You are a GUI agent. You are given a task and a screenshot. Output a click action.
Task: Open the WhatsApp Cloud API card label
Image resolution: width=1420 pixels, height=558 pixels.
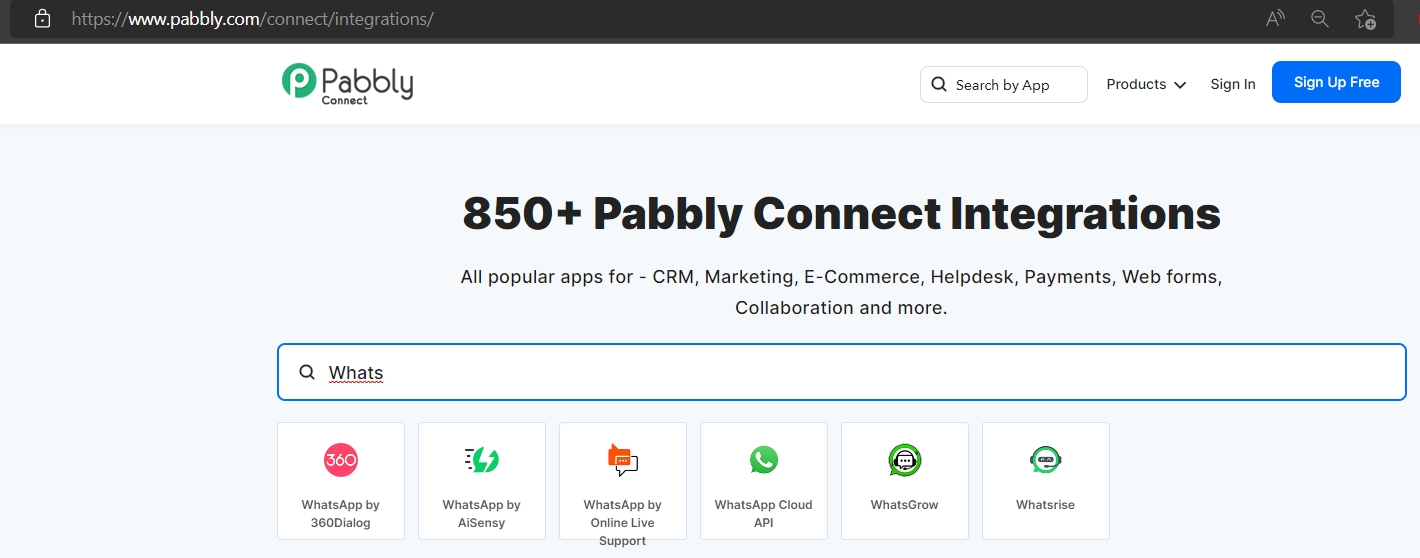[x=764, y=514]
